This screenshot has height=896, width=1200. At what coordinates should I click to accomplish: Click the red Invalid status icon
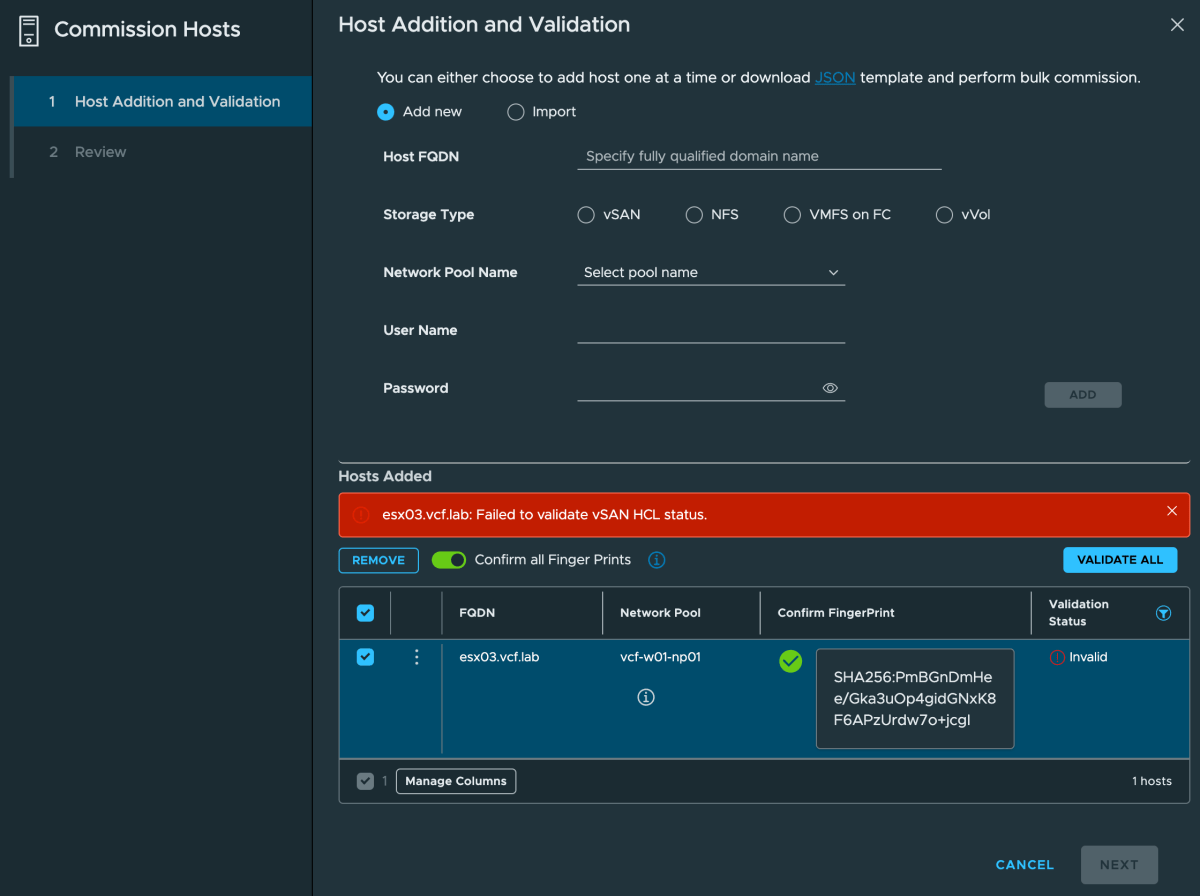click(1057, 658)
